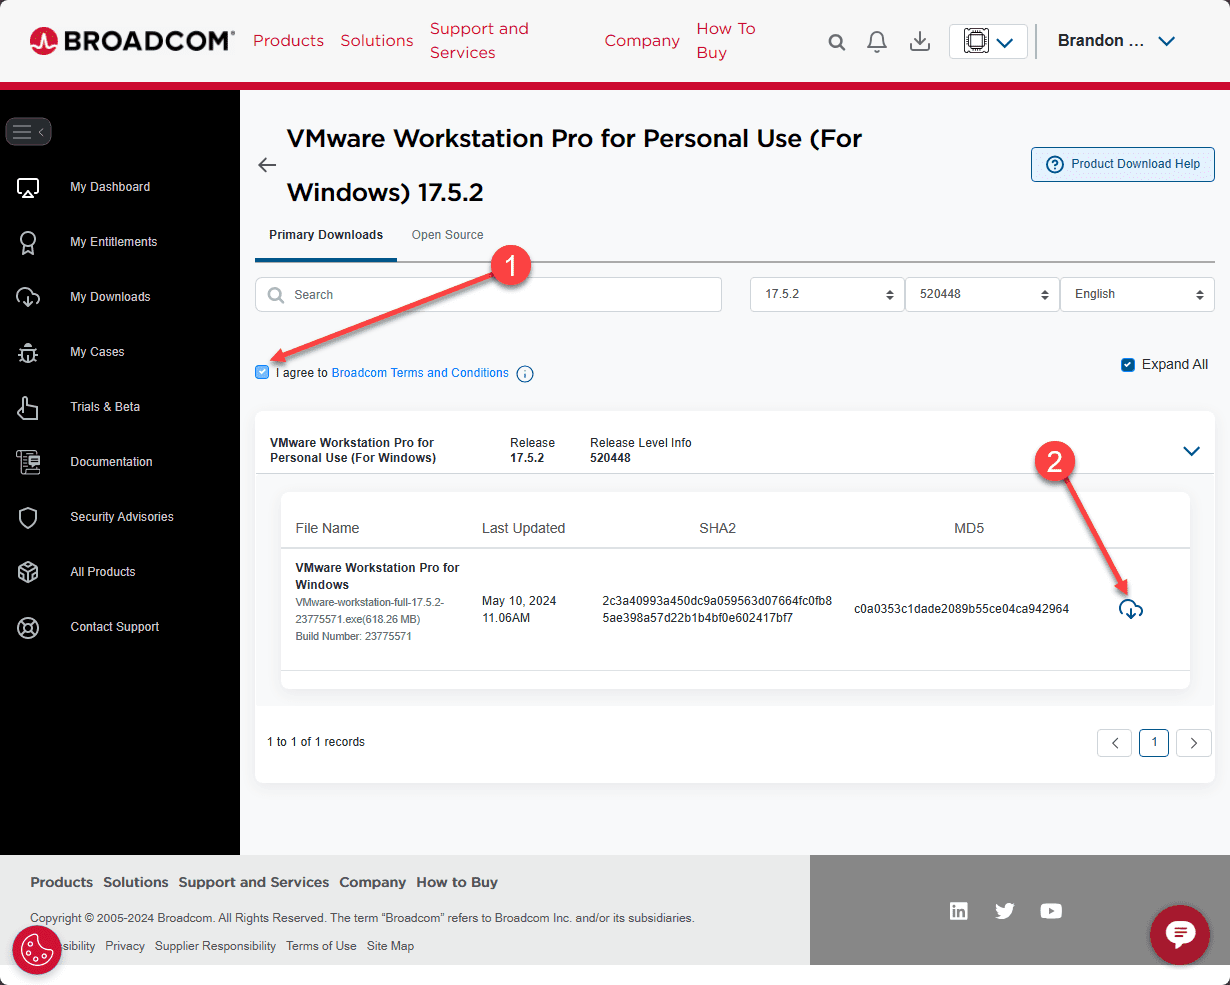Open the search magnifier in the top header
The height and width of the screenshot is (985, 1230).
click(837, 42)
